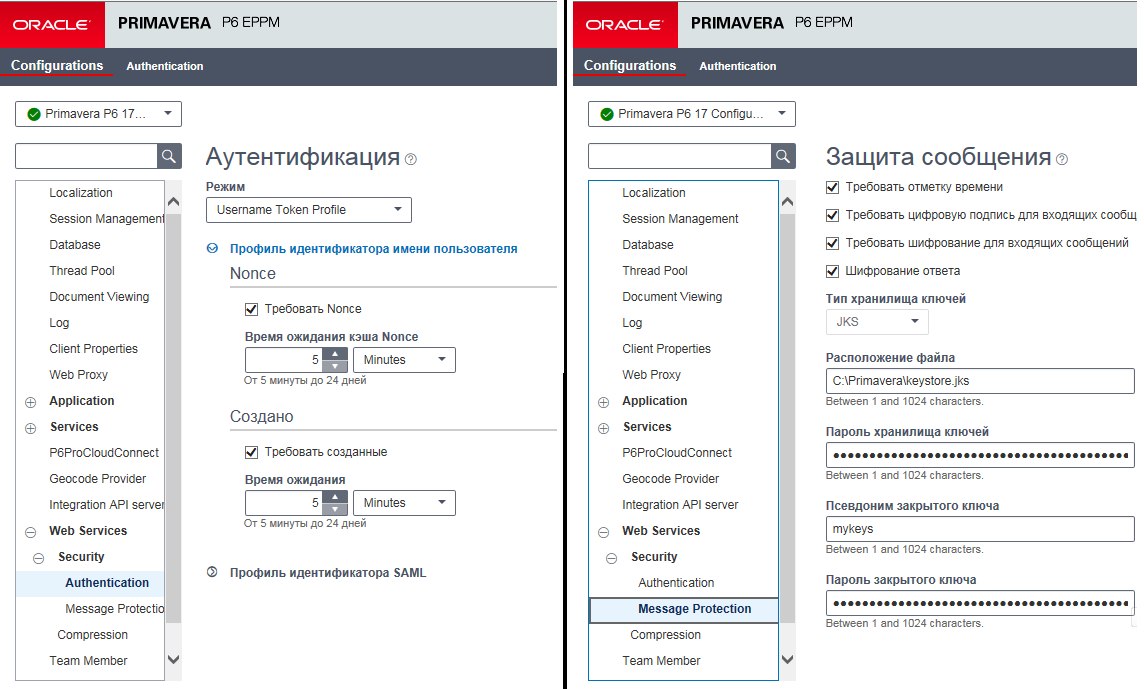Select Client Properties in right window tree
Screen dimensions: 1144x689
coord(666,349)
